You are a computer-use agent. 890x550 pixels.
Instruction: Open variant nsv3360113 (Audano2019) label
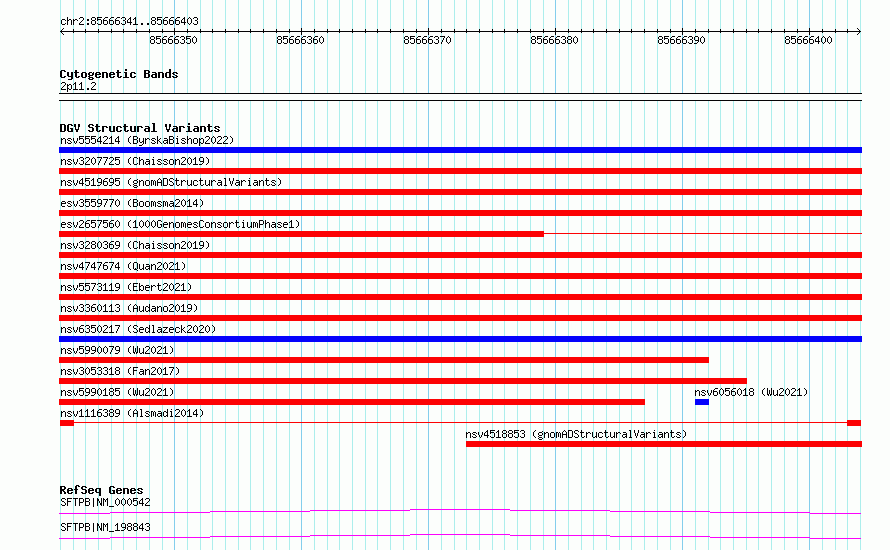click(x=129, y=308)
